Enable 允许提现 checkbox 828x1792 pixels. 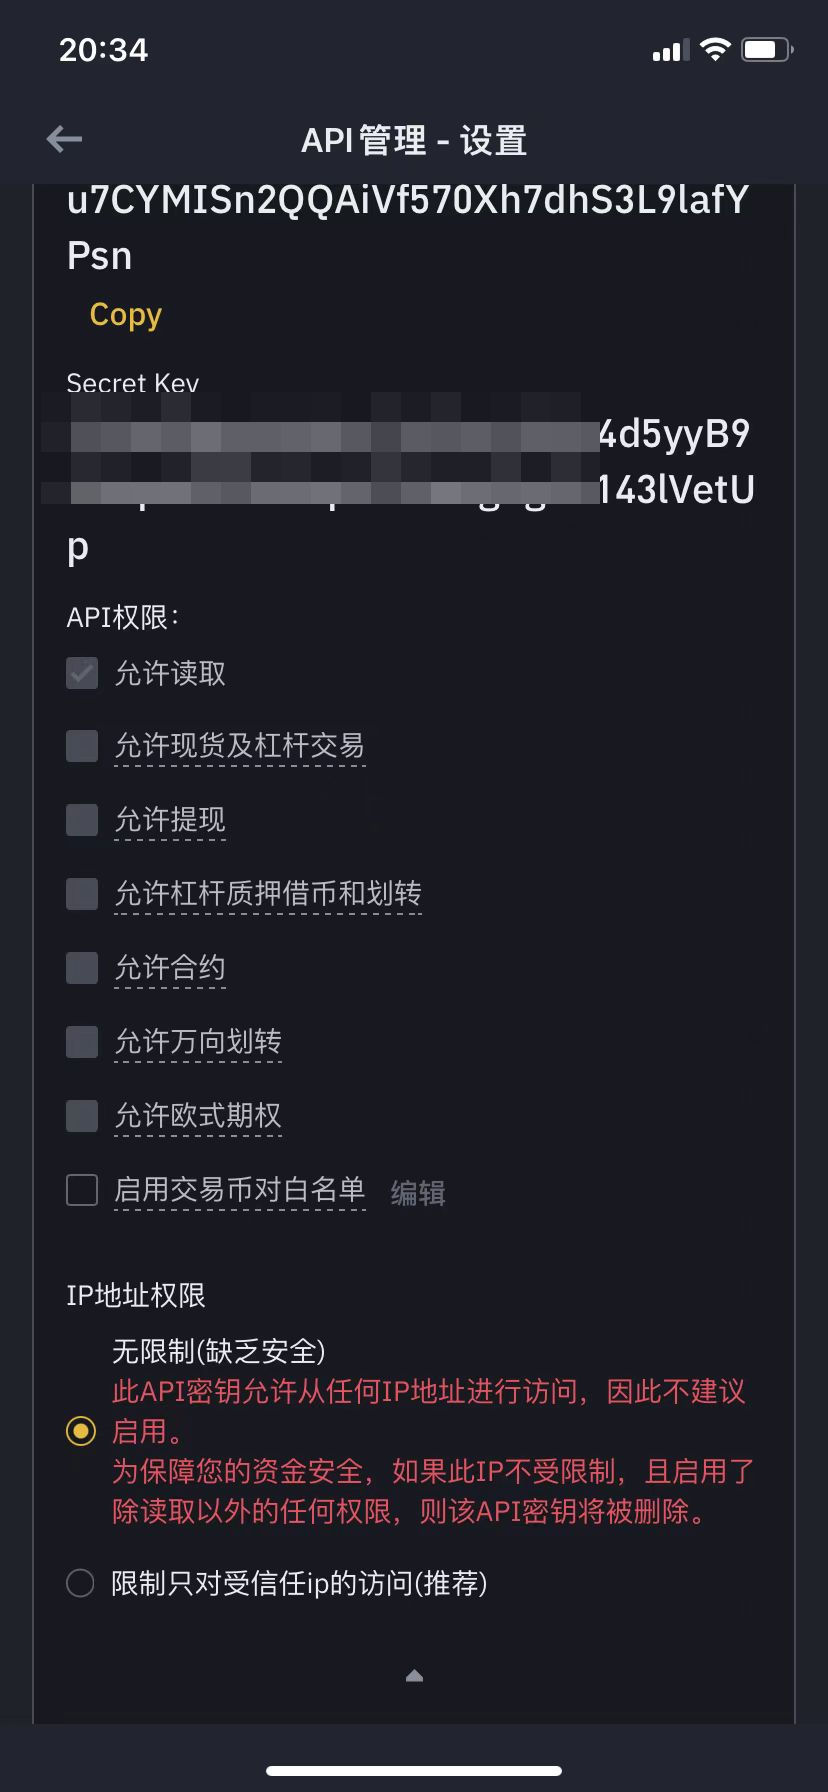[82, 820]
